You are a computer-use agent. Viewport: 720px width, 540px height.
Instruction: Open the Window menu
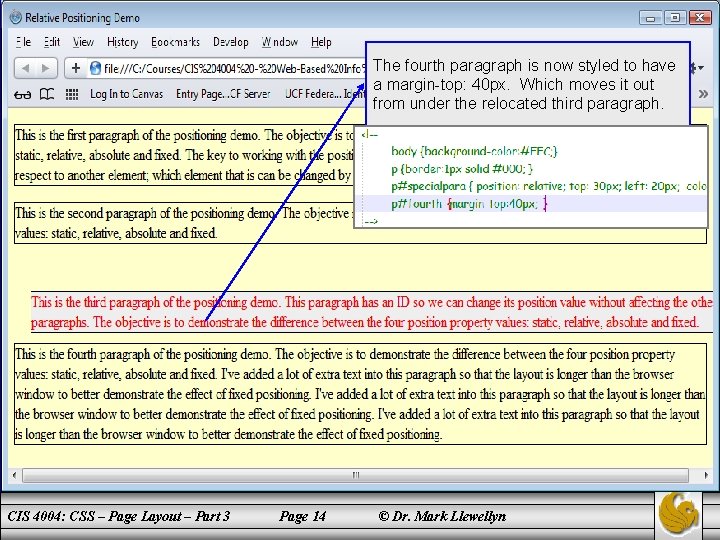tap(280, 42)
